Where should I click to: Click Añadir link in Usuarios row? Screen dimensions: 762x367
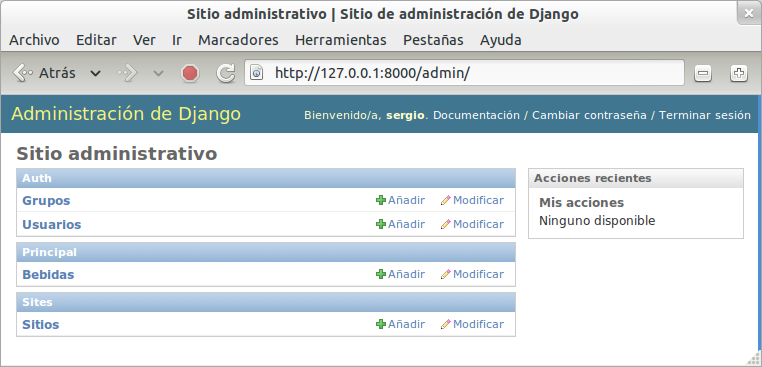406,224
